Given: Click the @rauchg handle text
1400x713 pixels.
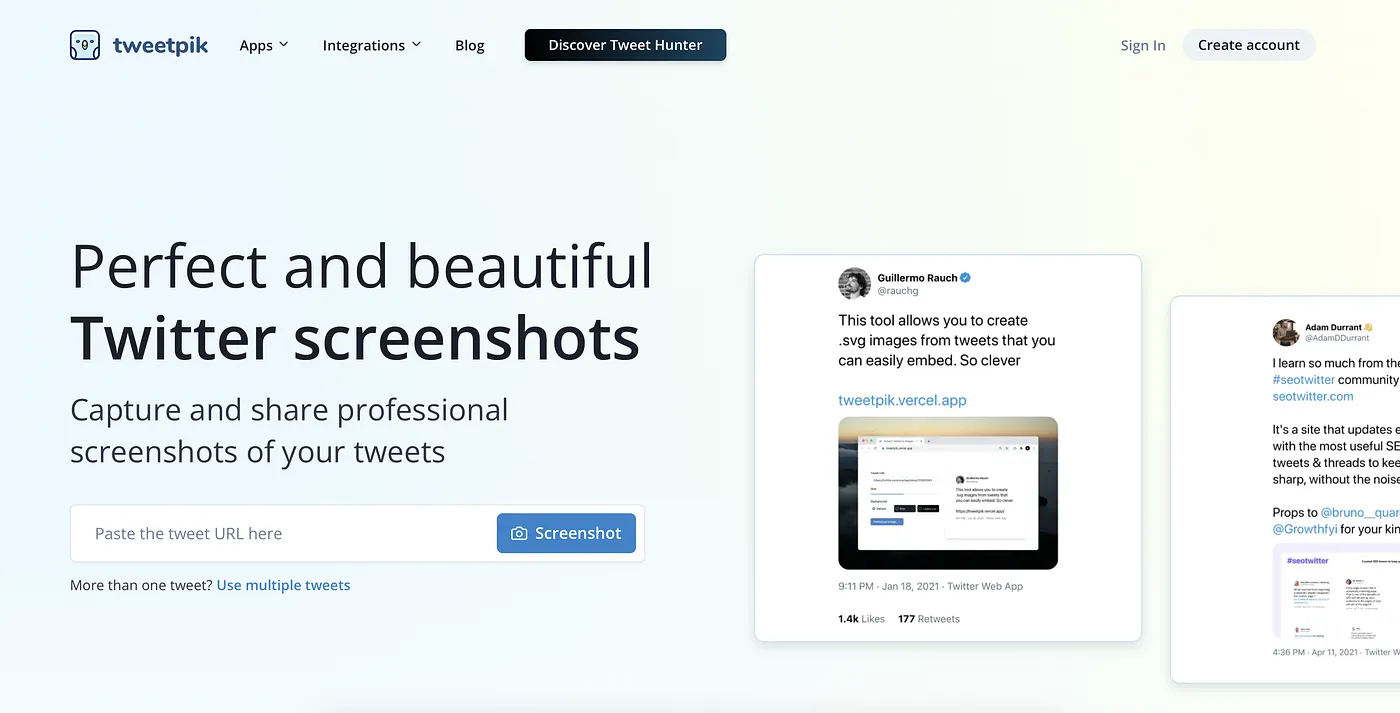Looking at the screenshot, I should [x=898, y=291].
